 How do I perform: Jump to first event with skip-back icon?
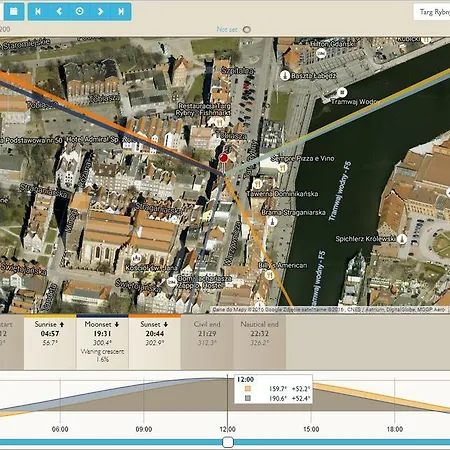tap(38, 11)
